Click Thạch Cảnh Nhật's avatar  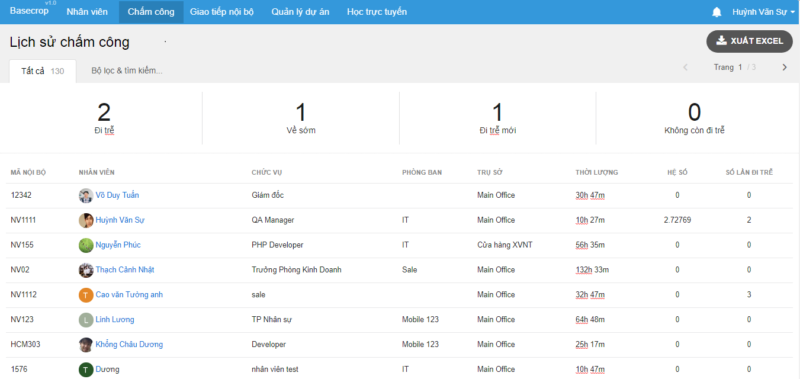click(86, 270)
